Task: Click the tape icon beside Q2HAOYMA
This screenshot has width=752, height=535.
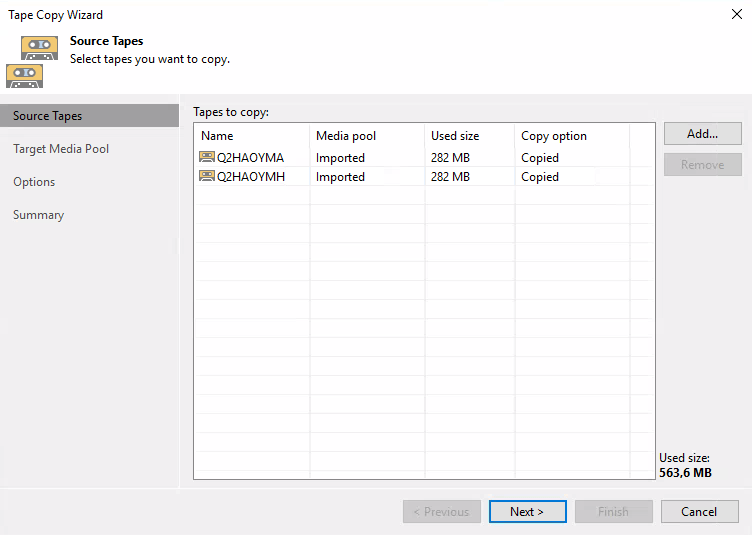Action: click(x=207, y=157)
